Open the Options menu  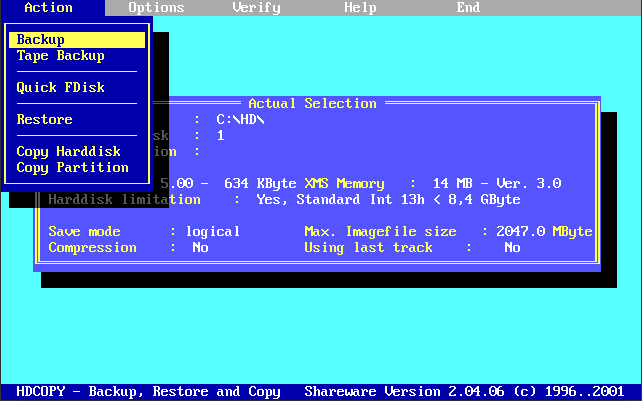click(x=156, y=8)
